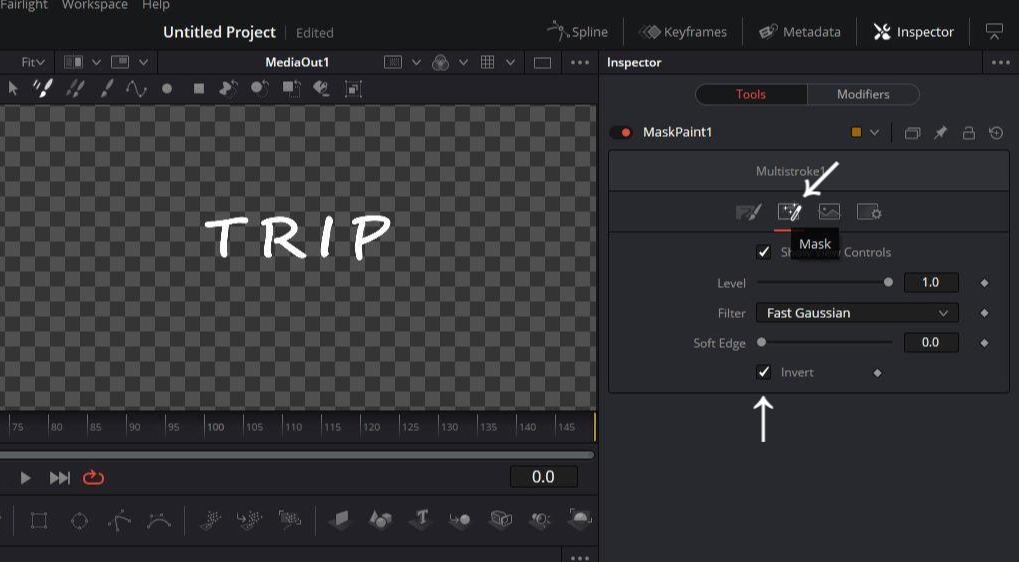Toggle the Inspector panel button
Image resolution: width=1019 pixels, height=562 pixels.
tap(913, 32)
